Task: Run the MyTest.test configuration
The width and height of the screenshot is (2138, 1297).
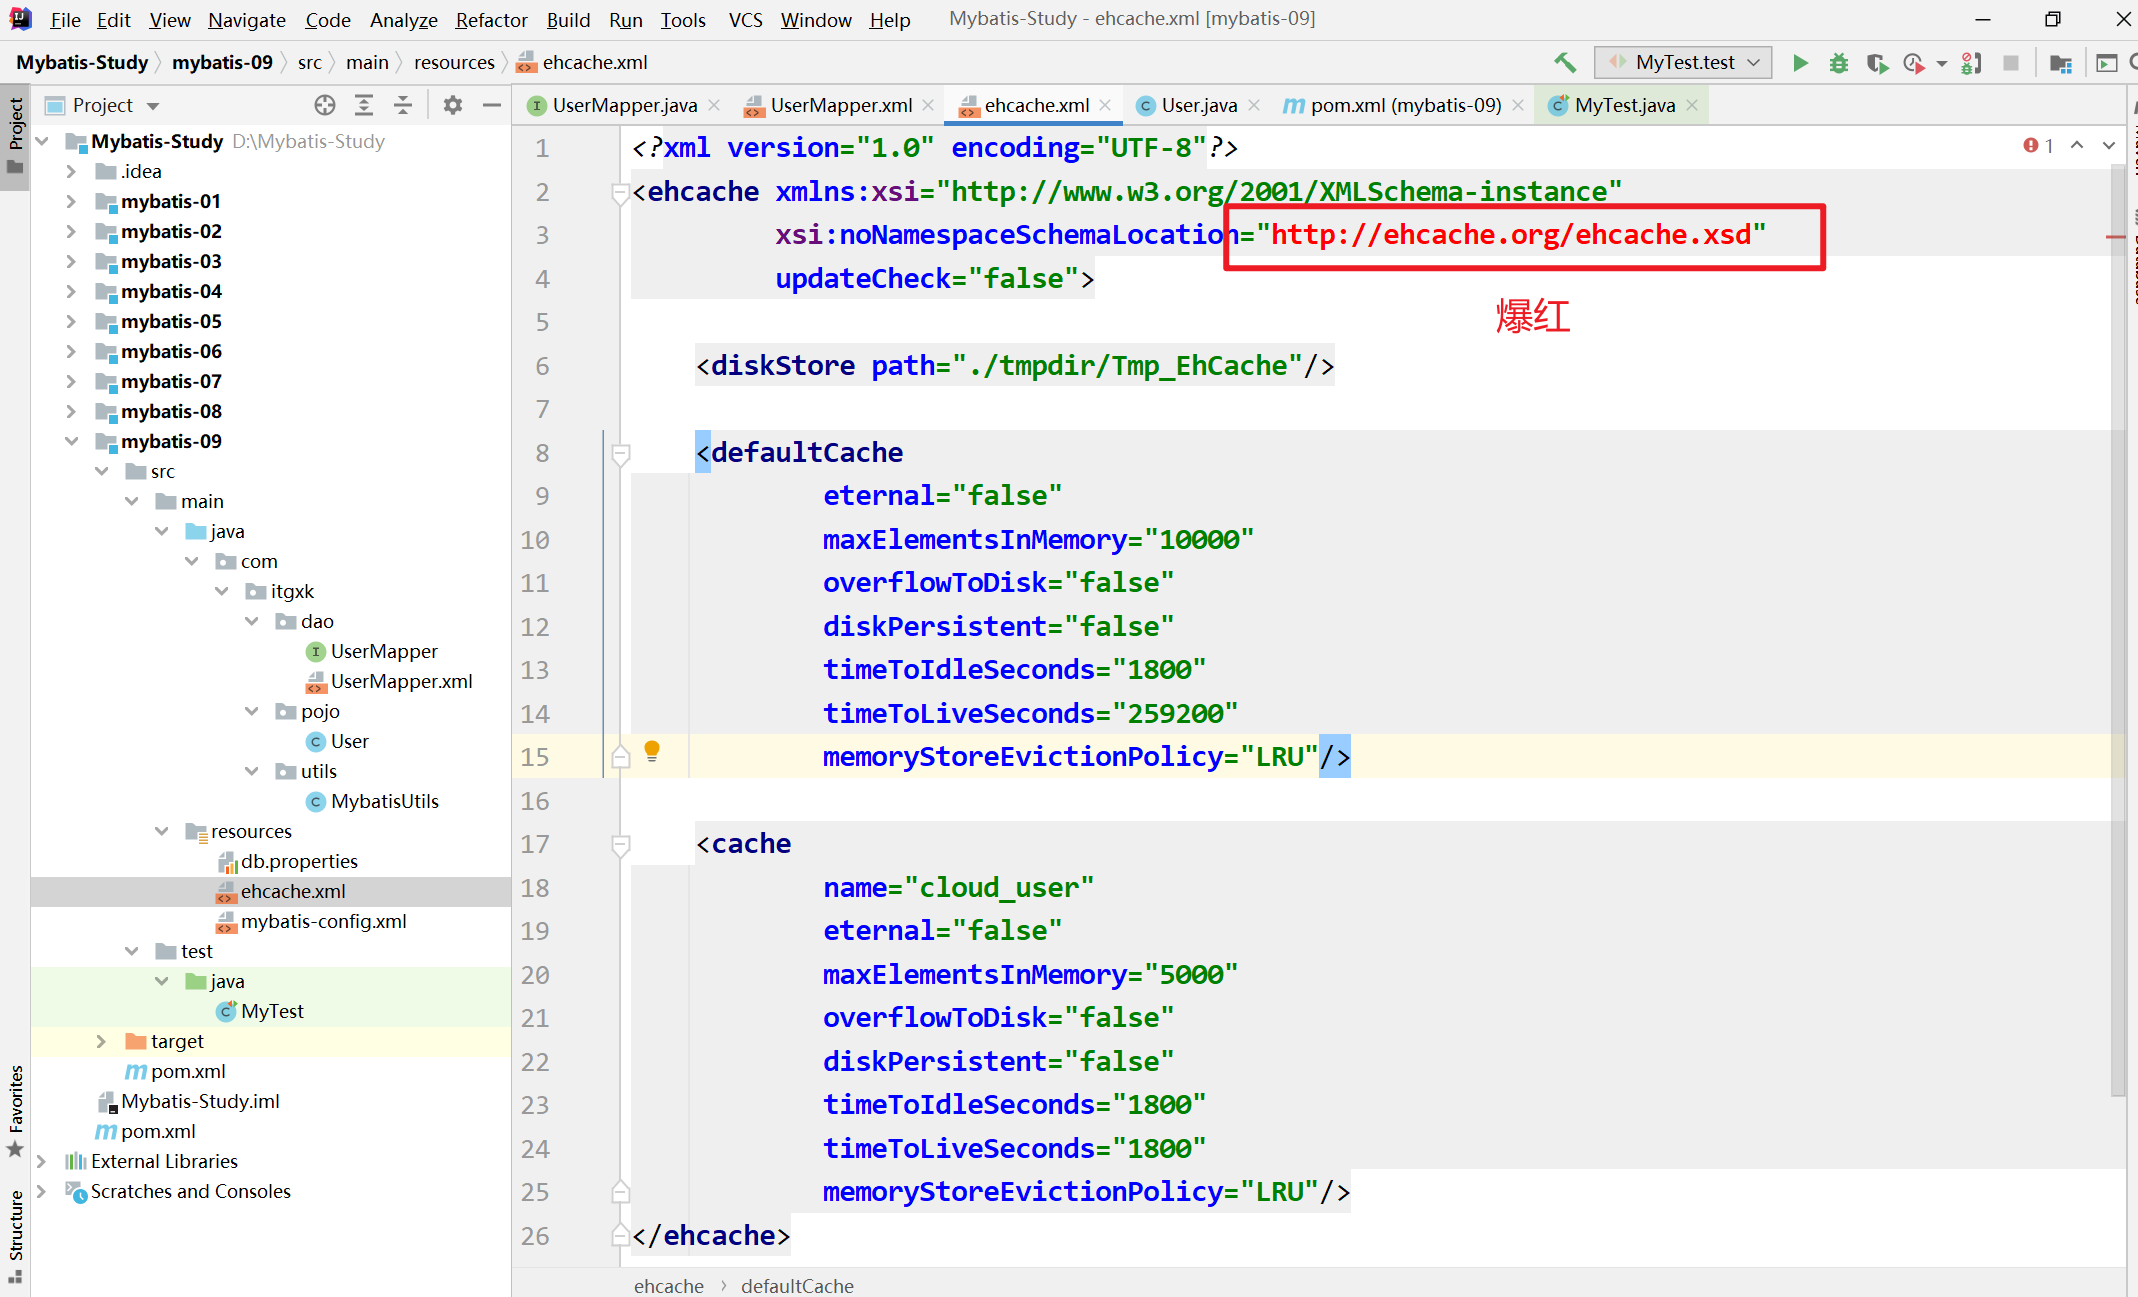Action: coord(1800,62)
